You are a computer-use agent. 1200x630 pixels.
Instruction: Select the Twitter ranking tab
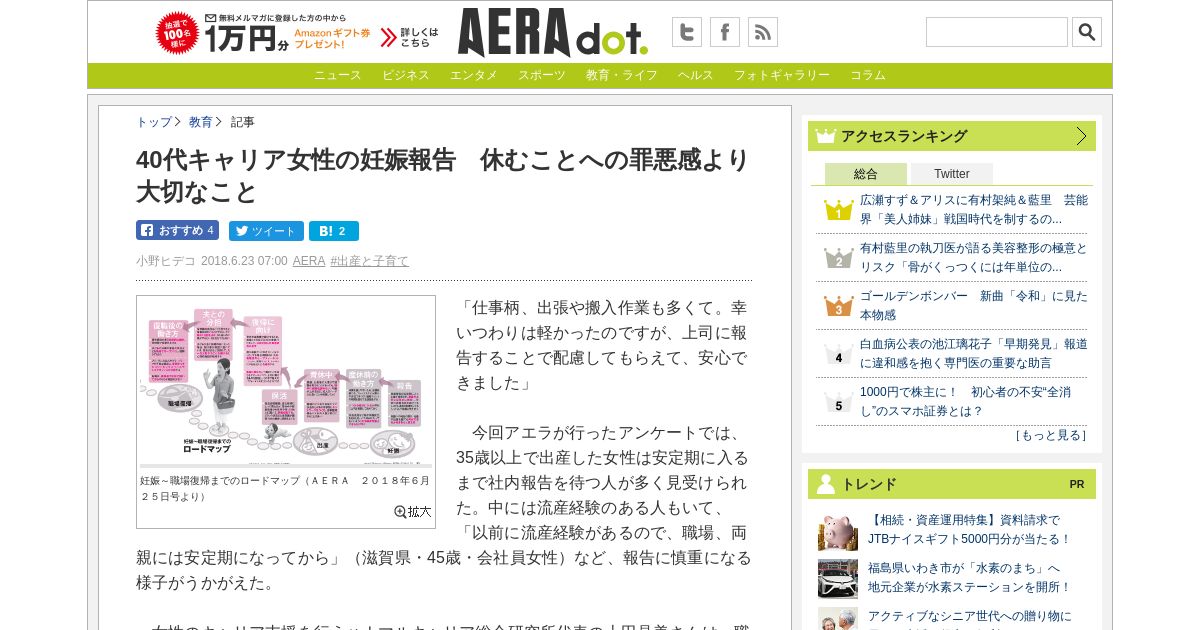pyautogui.click(x=952, y=174)
